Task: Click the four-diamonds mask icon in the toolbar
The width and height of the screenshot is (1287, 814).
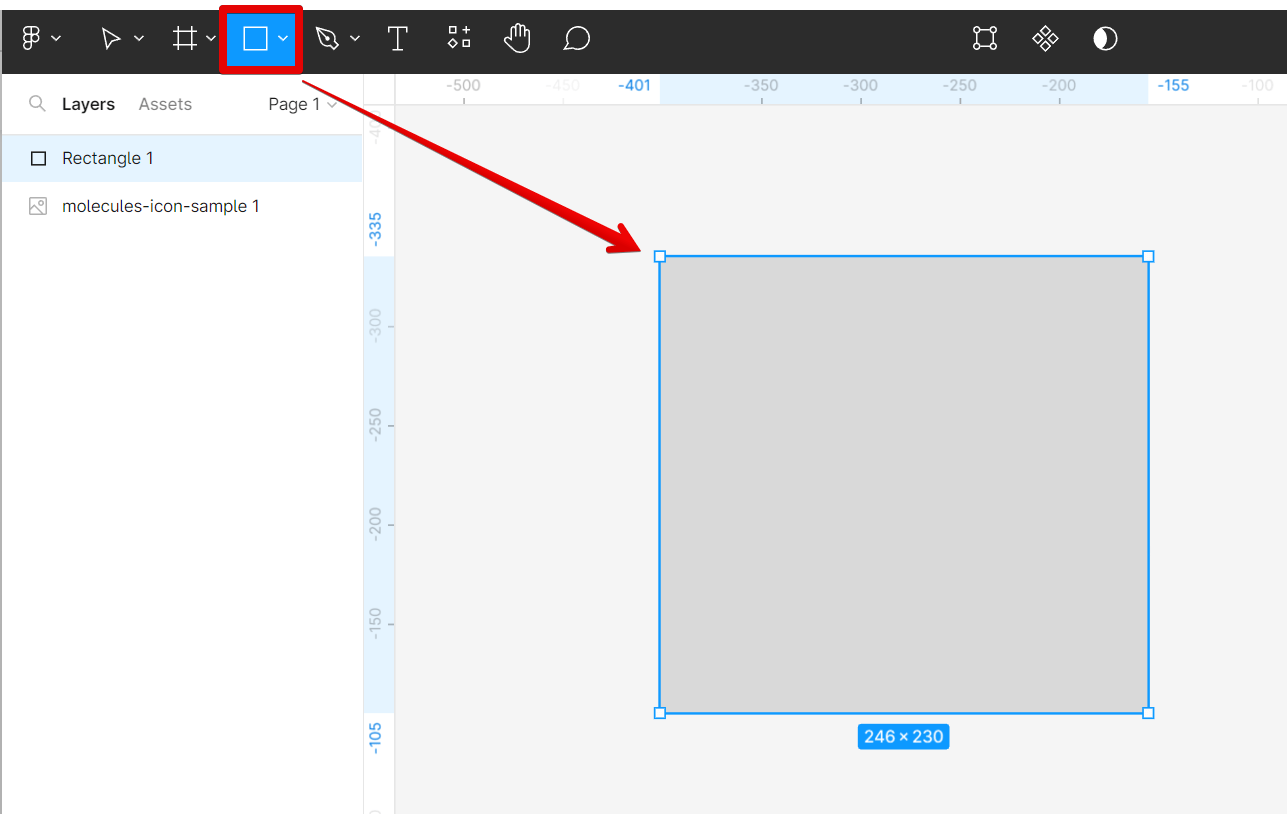Action: (1044, 38)
